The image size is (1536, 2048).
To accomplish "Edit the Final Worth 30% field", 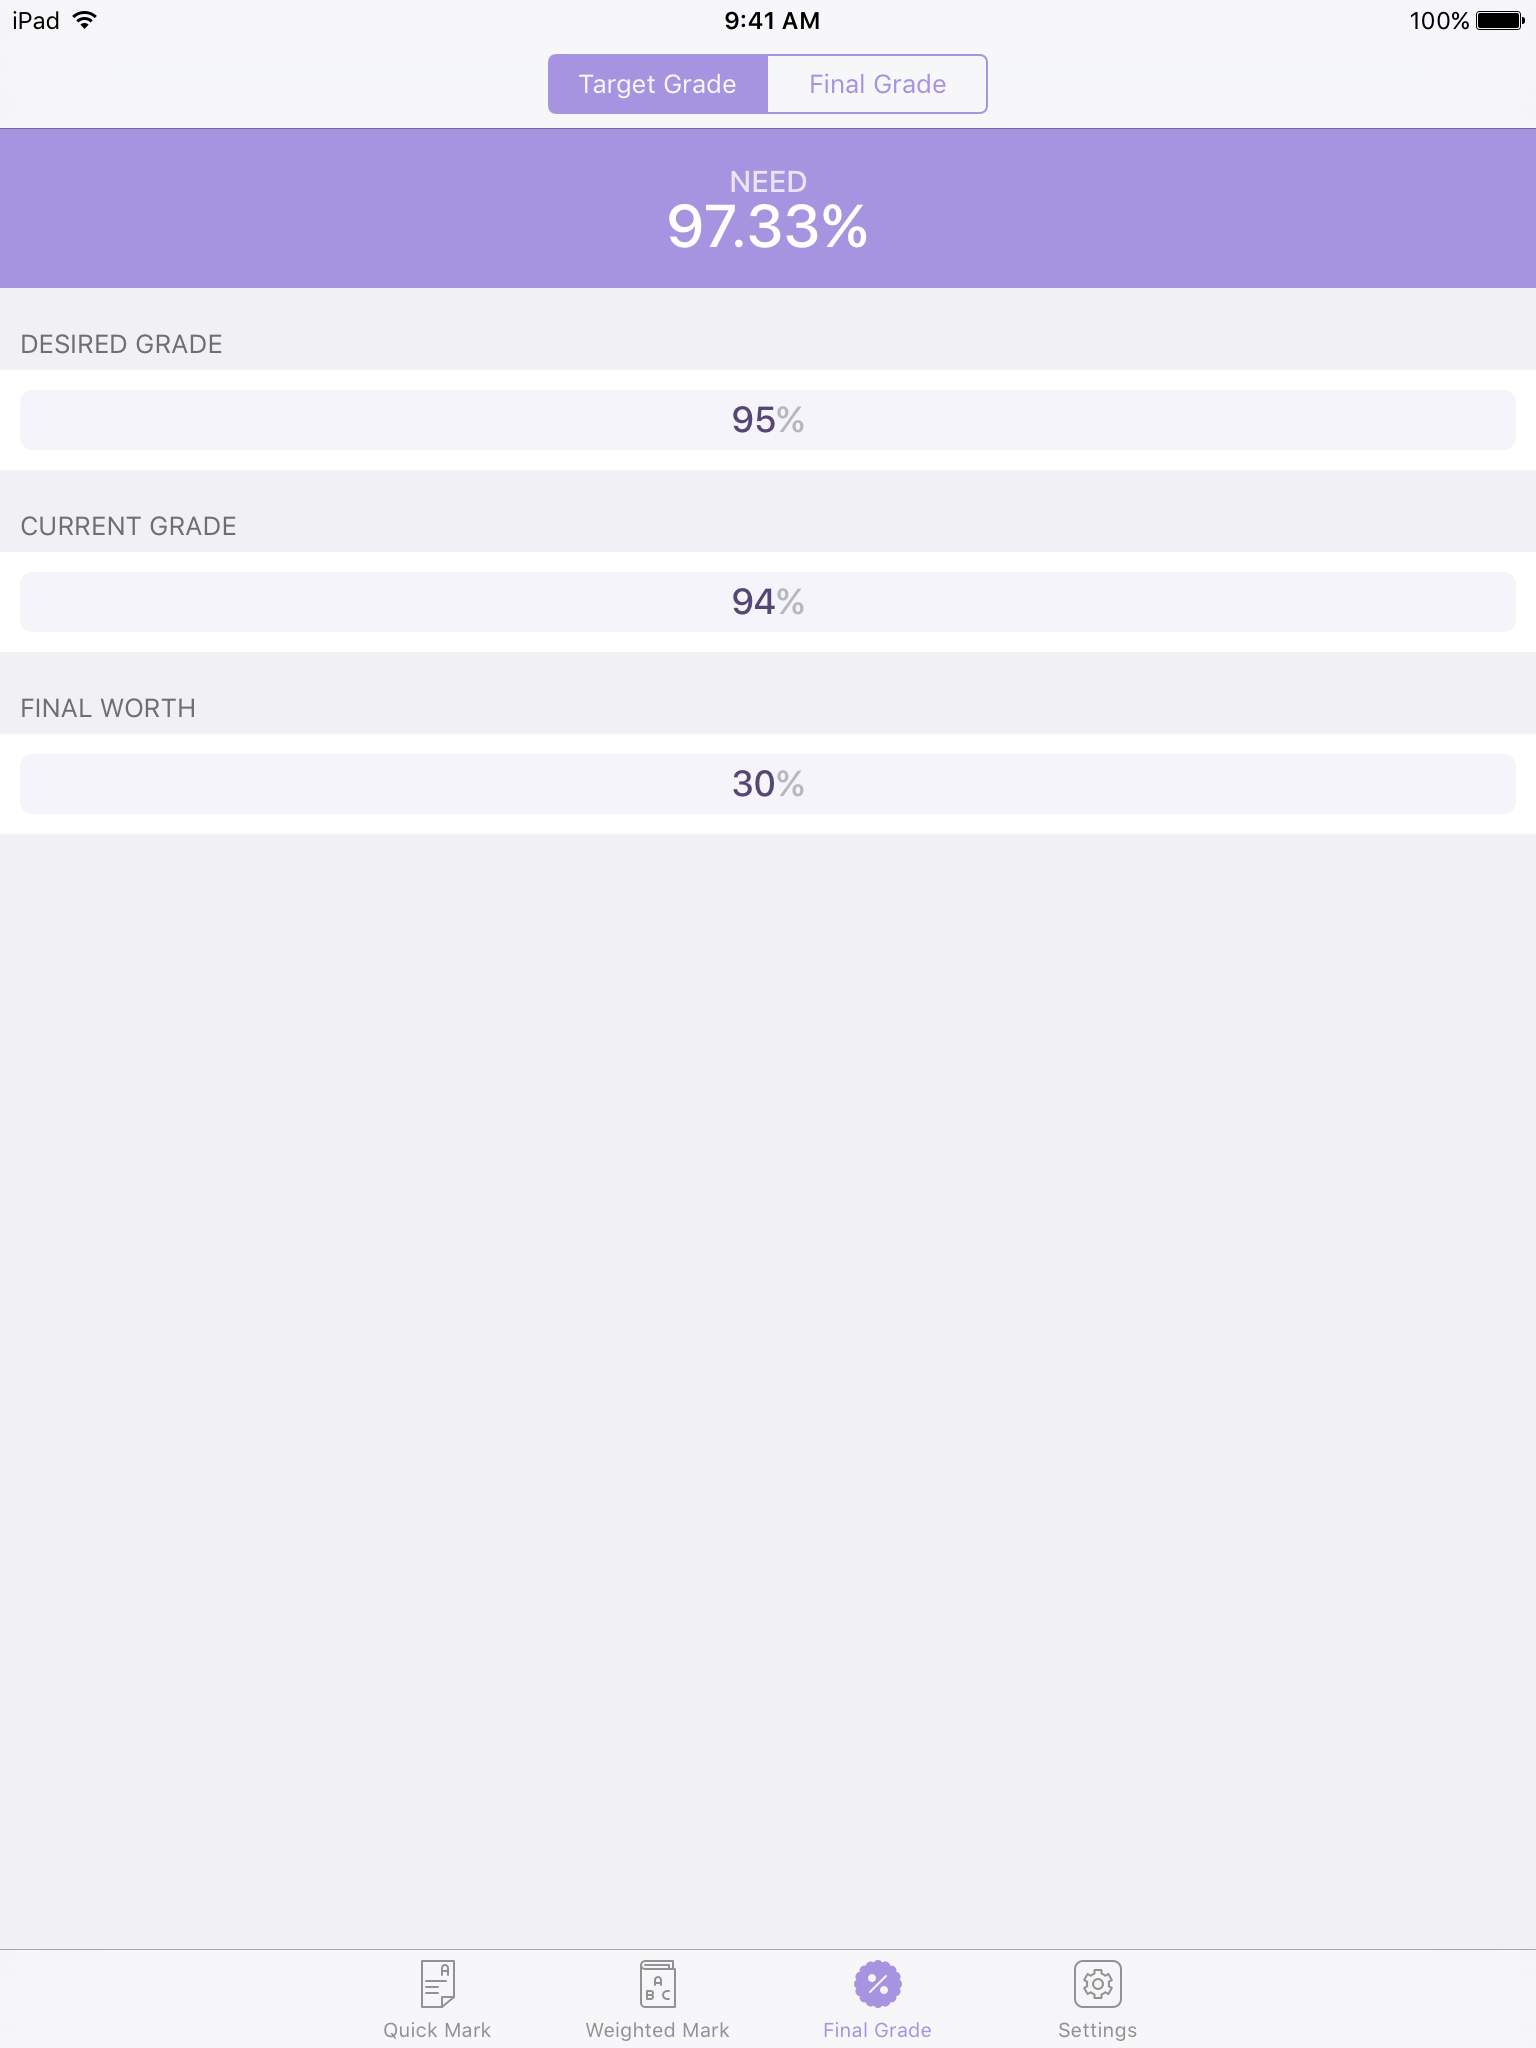I will click(x=768, y=784).
